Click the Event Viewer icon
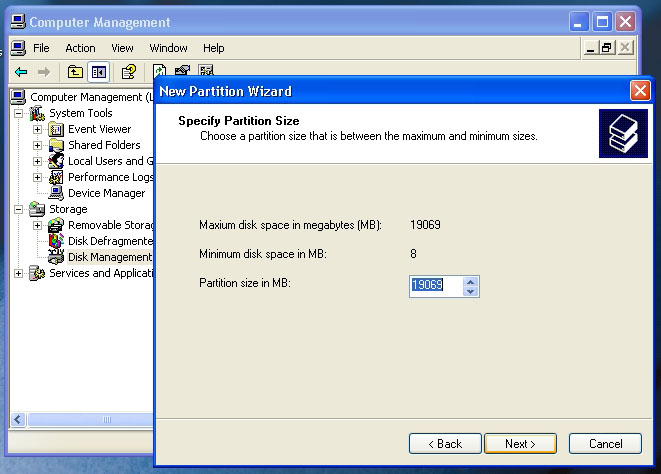 pos(57,129)
